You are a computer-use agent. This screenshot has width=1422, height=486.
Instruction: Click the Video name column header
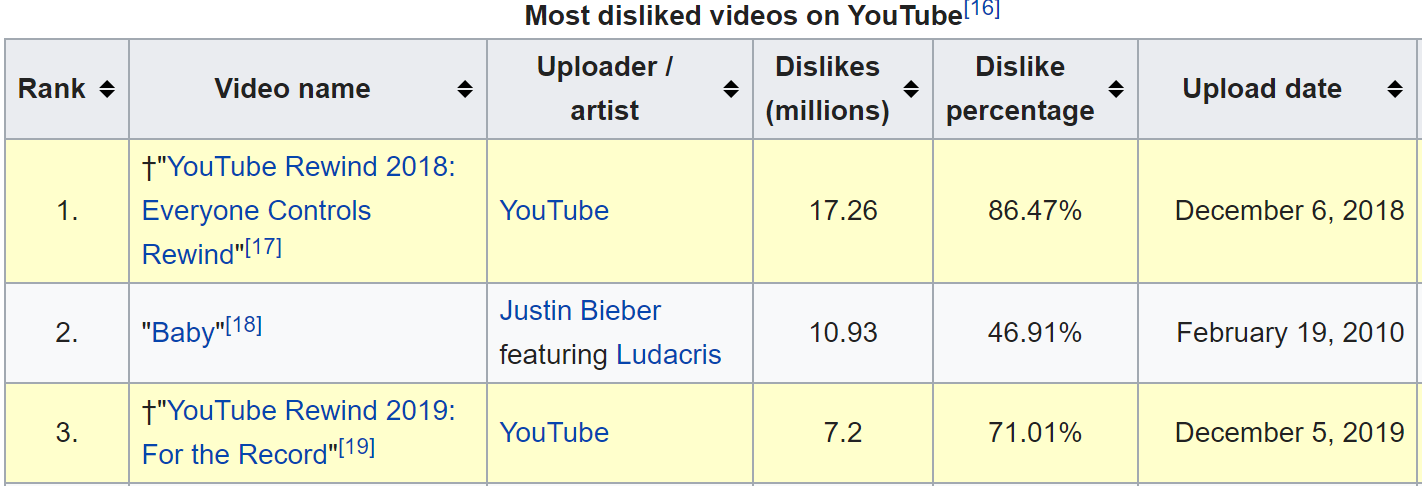click(292, 89)
